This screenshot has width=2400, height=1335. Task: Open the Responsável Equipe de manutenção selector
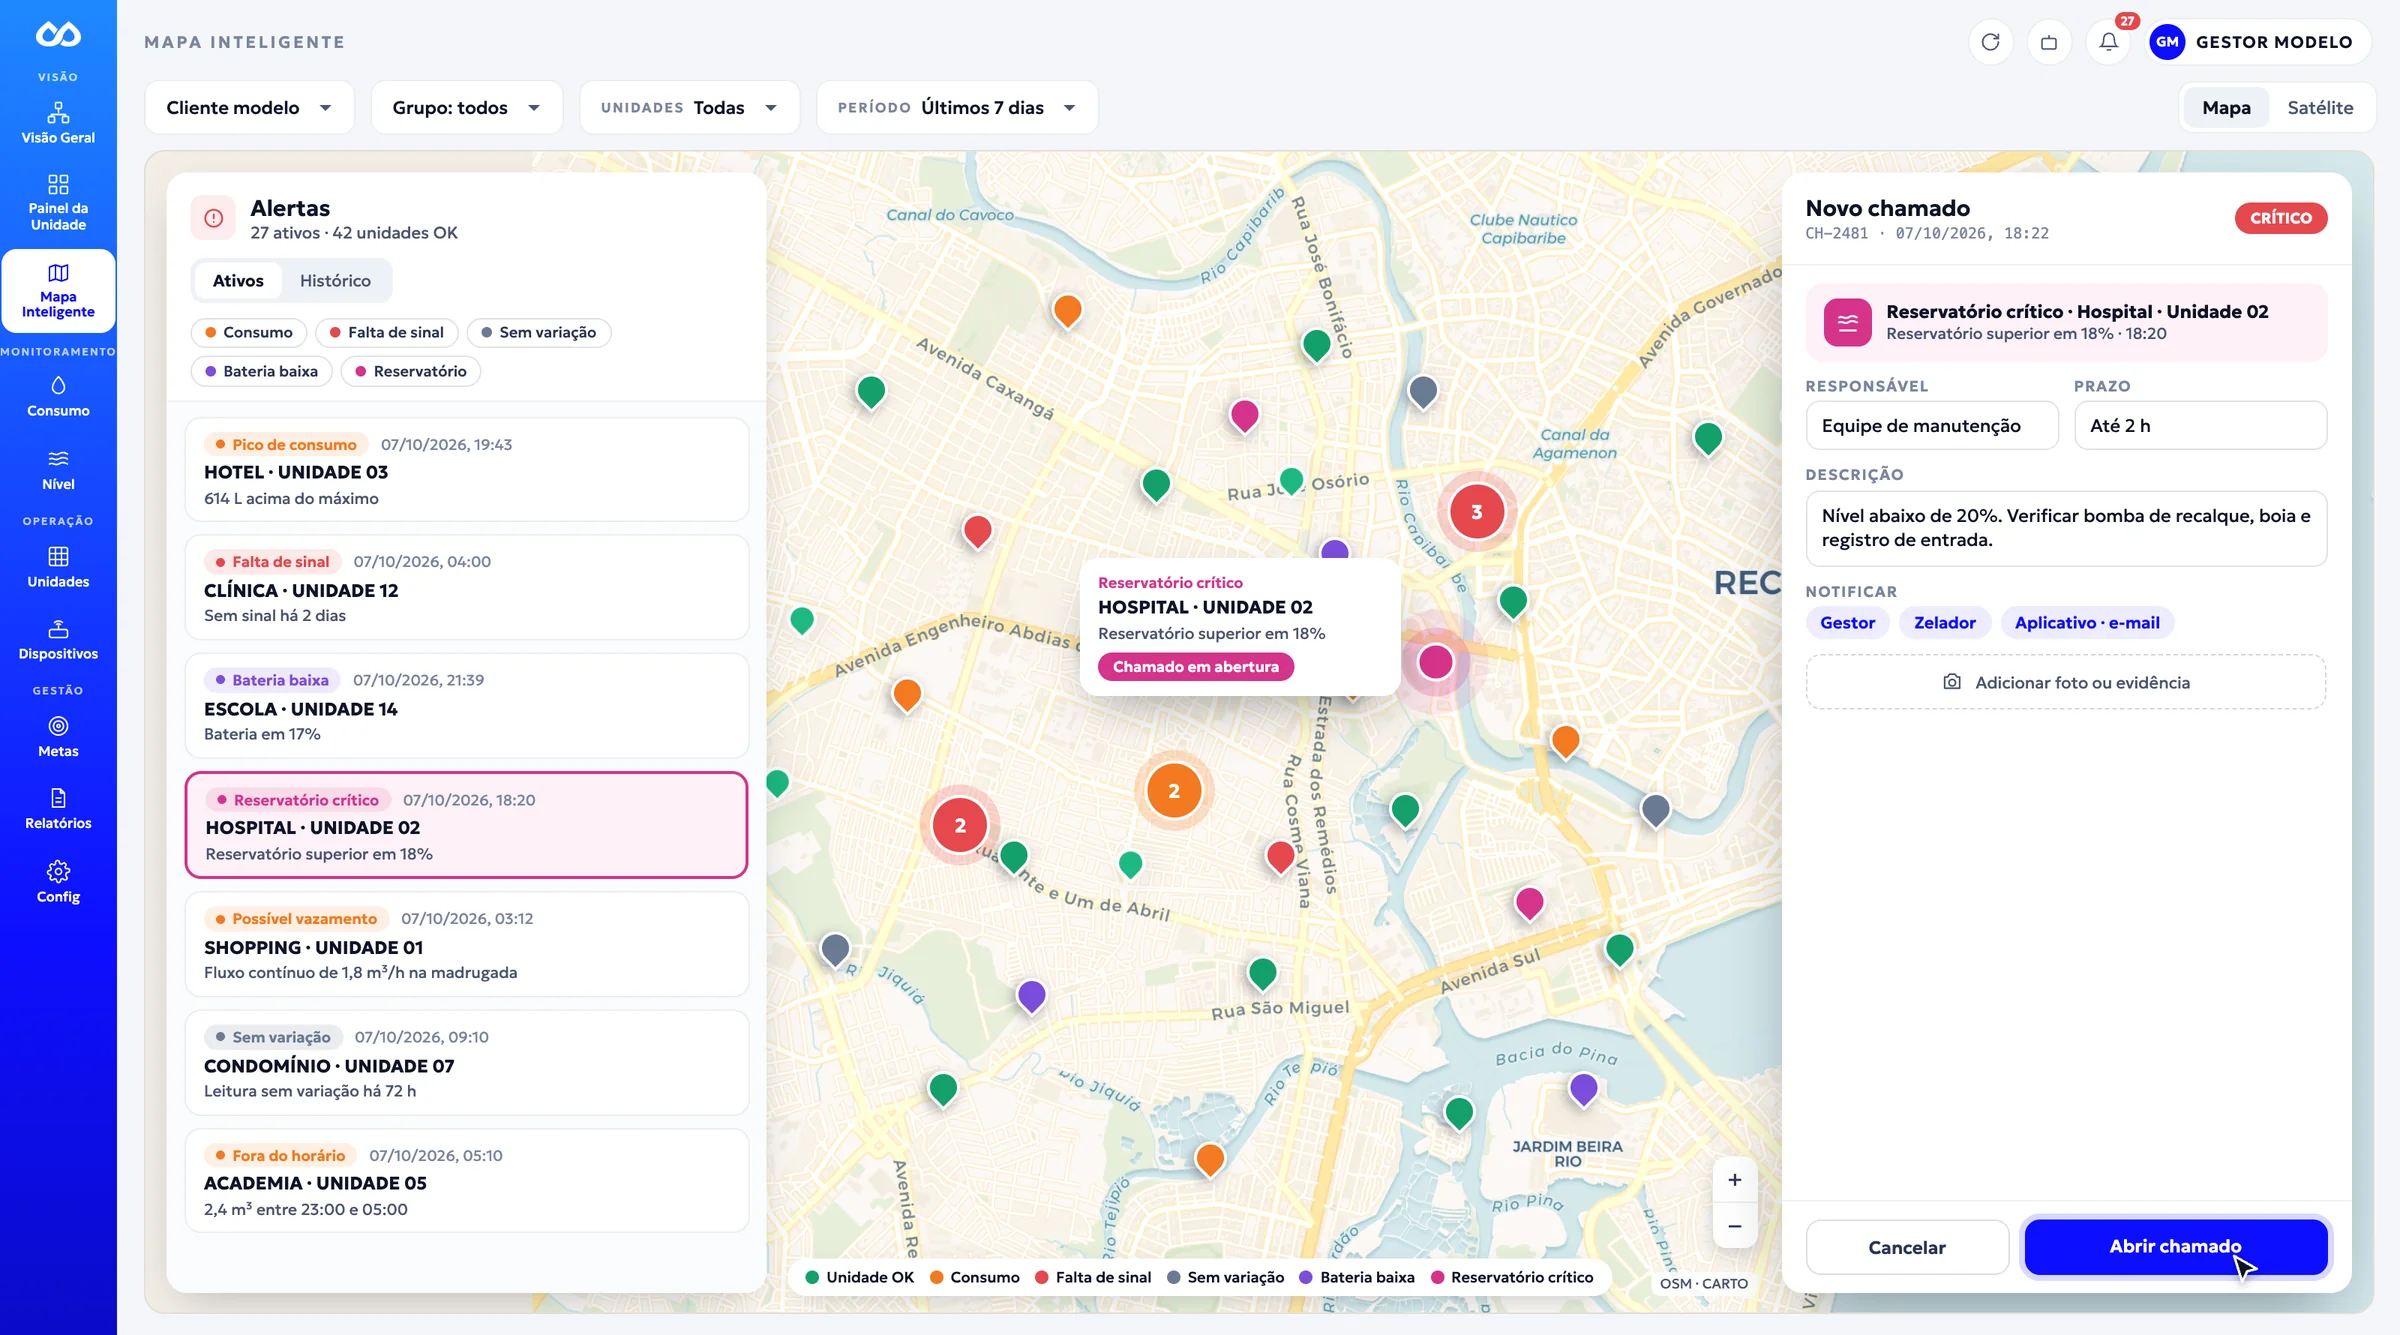[1932, 425]
